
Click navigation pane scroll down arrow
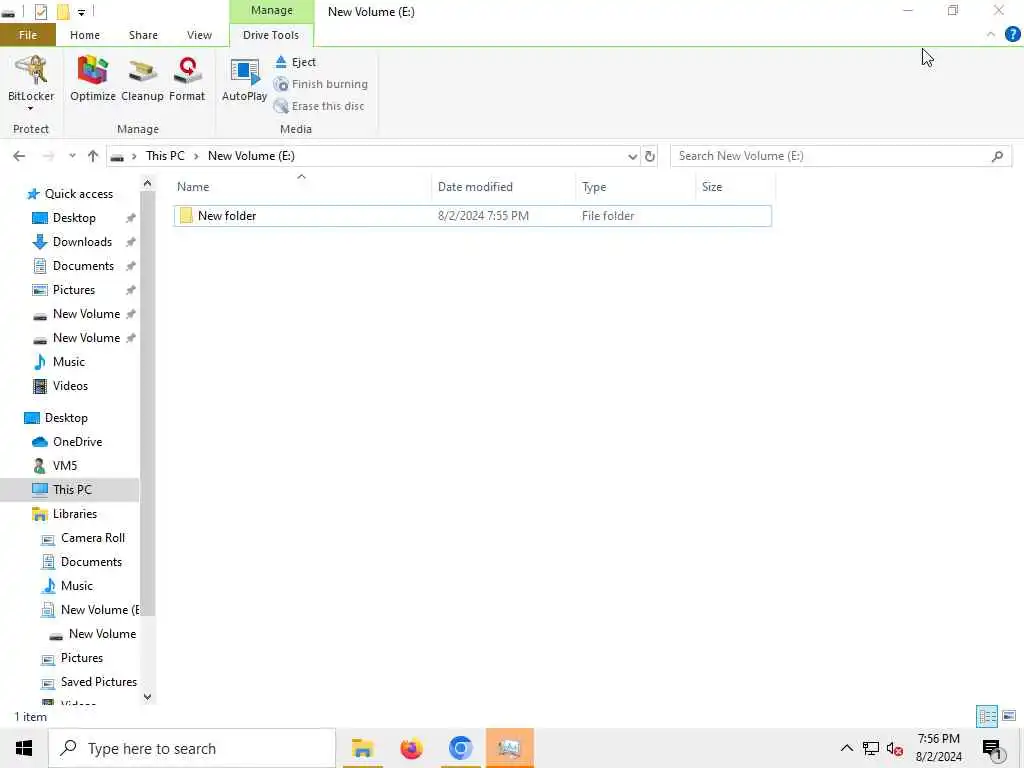tap(148, 697)
